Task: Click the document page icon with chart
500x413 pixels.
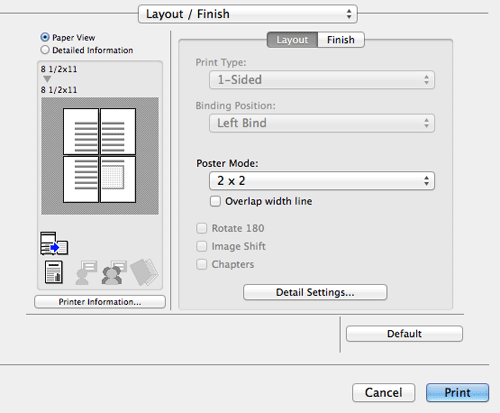Action: [x=54, y=272]
